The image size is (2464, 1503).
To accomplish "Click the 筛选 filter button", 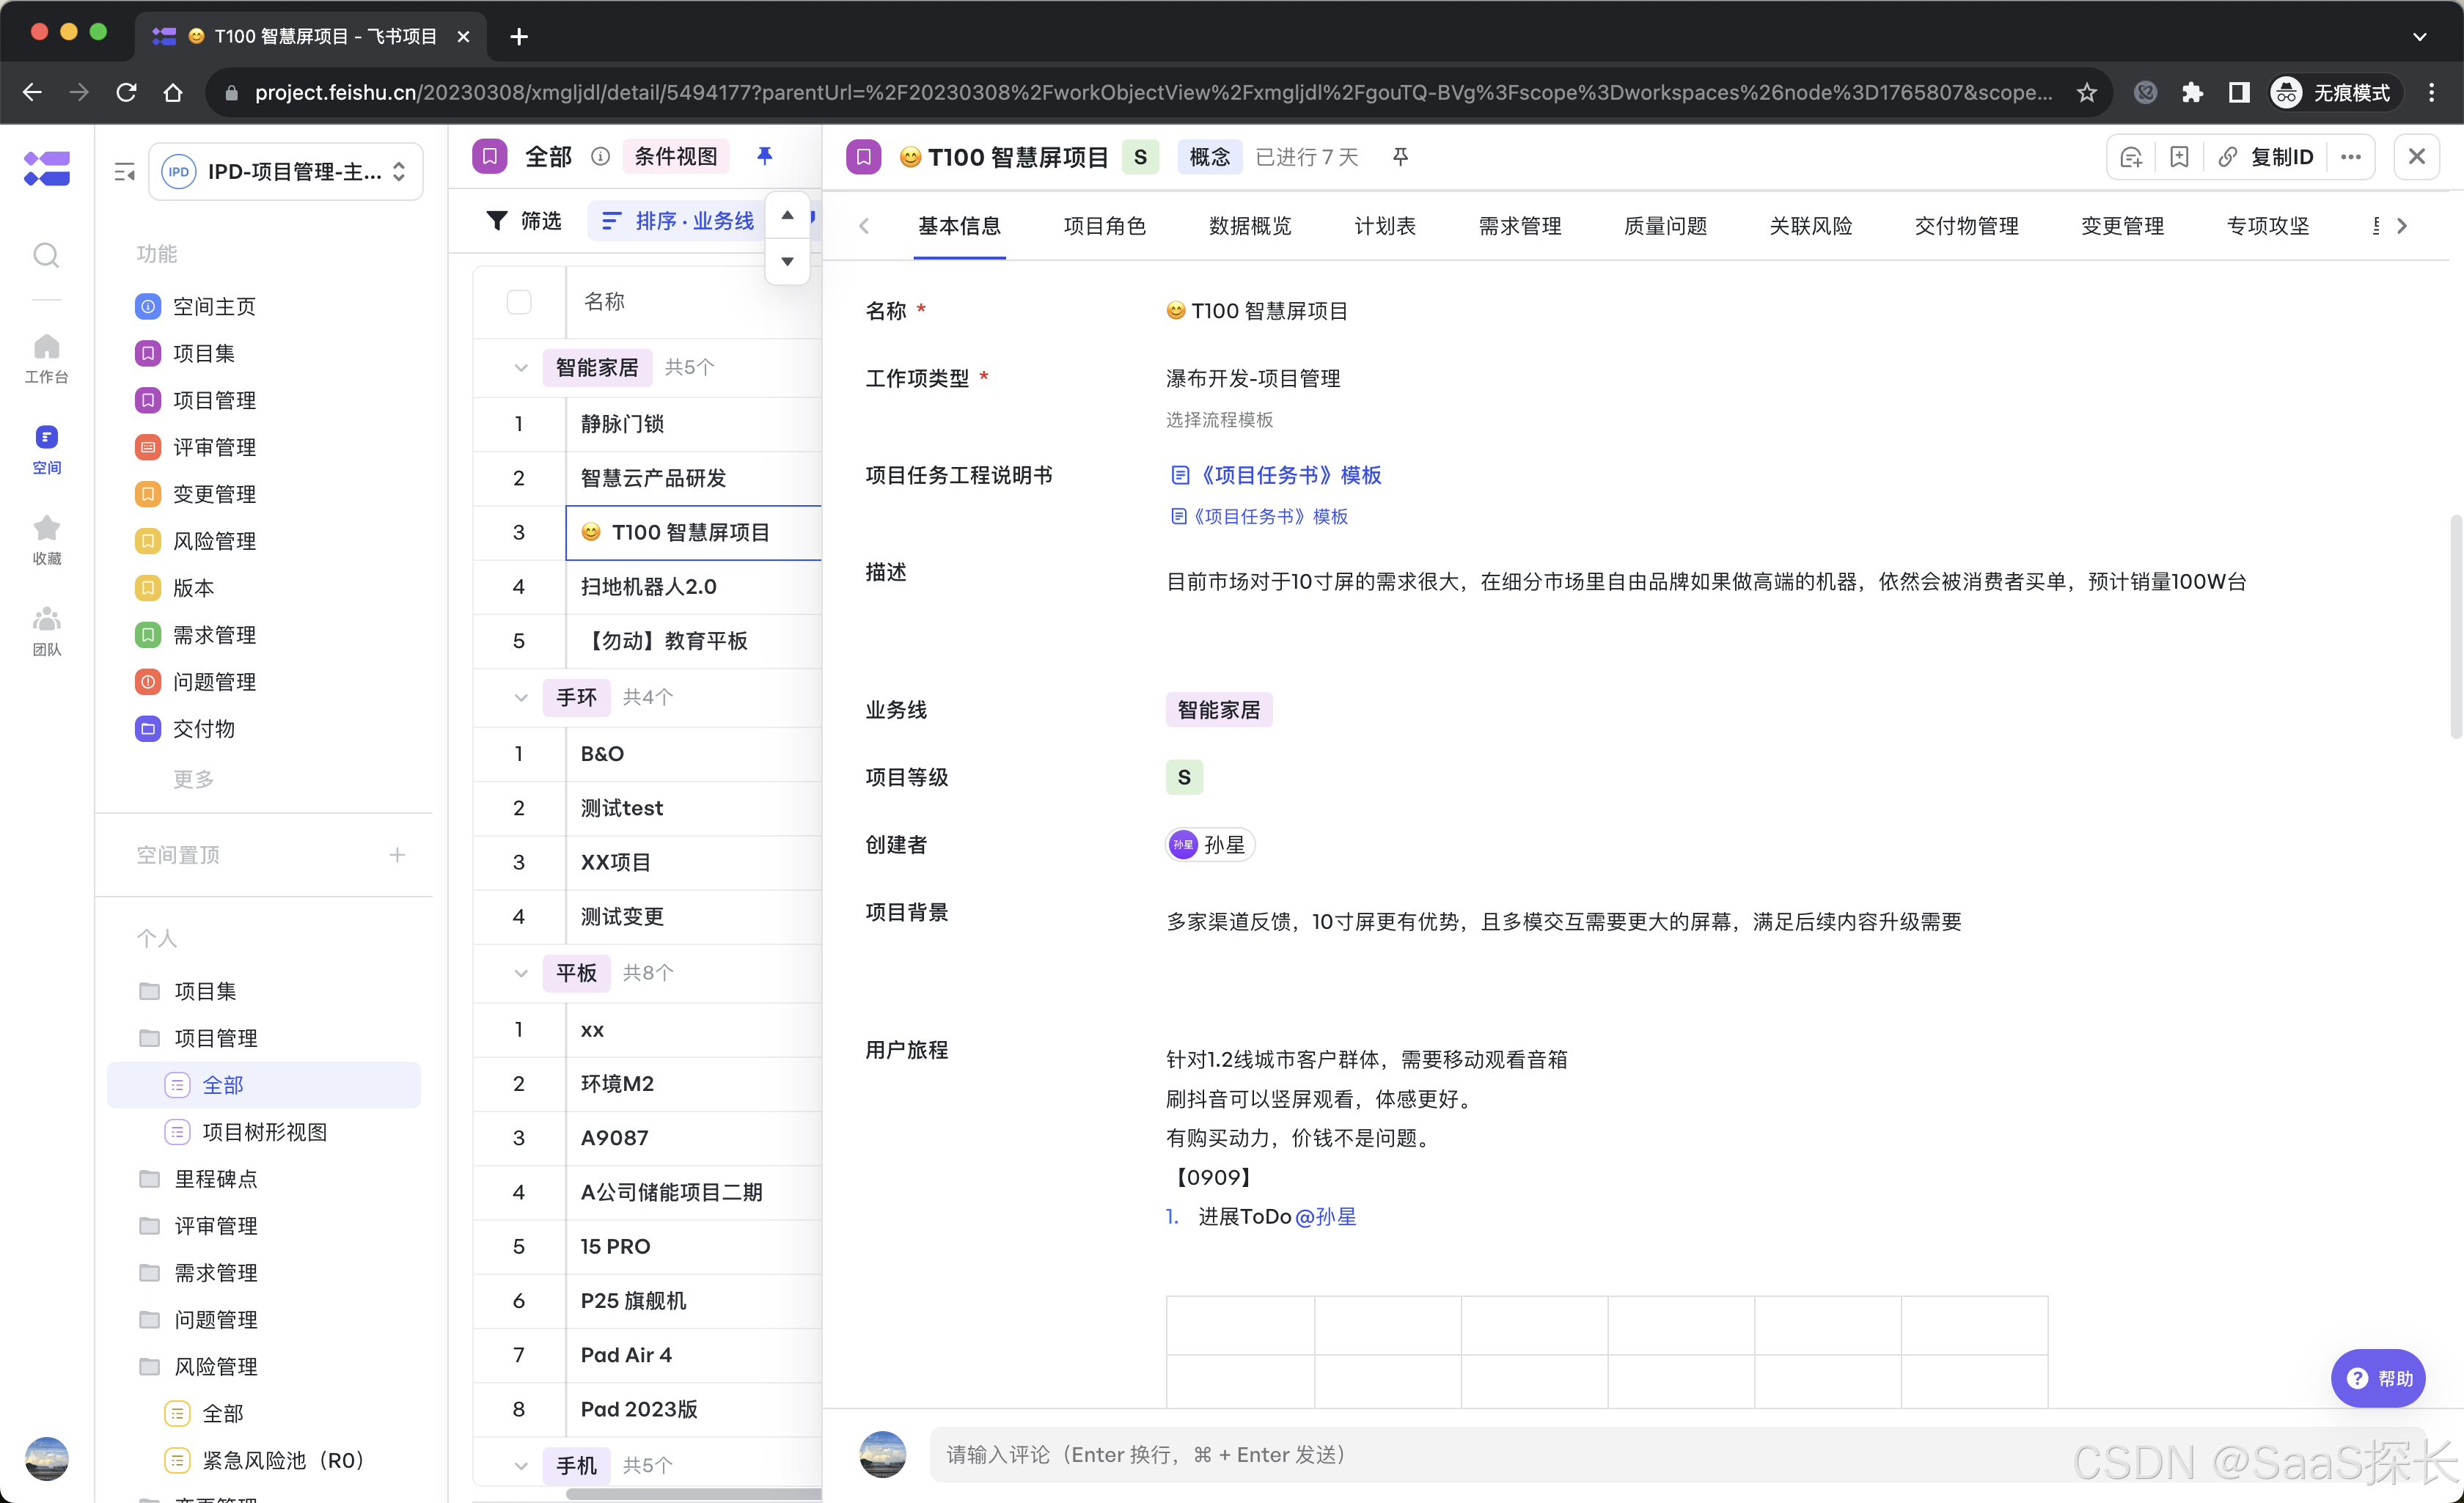I will pyautogui.click(x=525, y=221).
